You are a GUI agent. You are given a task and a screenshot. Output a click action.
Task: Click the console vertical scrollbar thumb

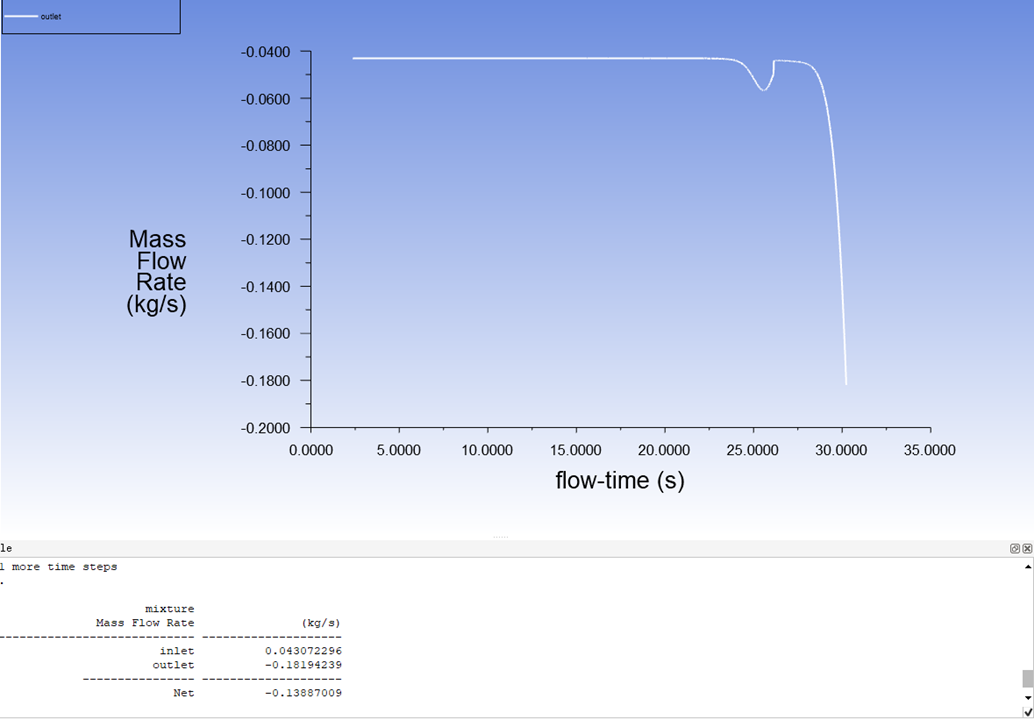1027,678
